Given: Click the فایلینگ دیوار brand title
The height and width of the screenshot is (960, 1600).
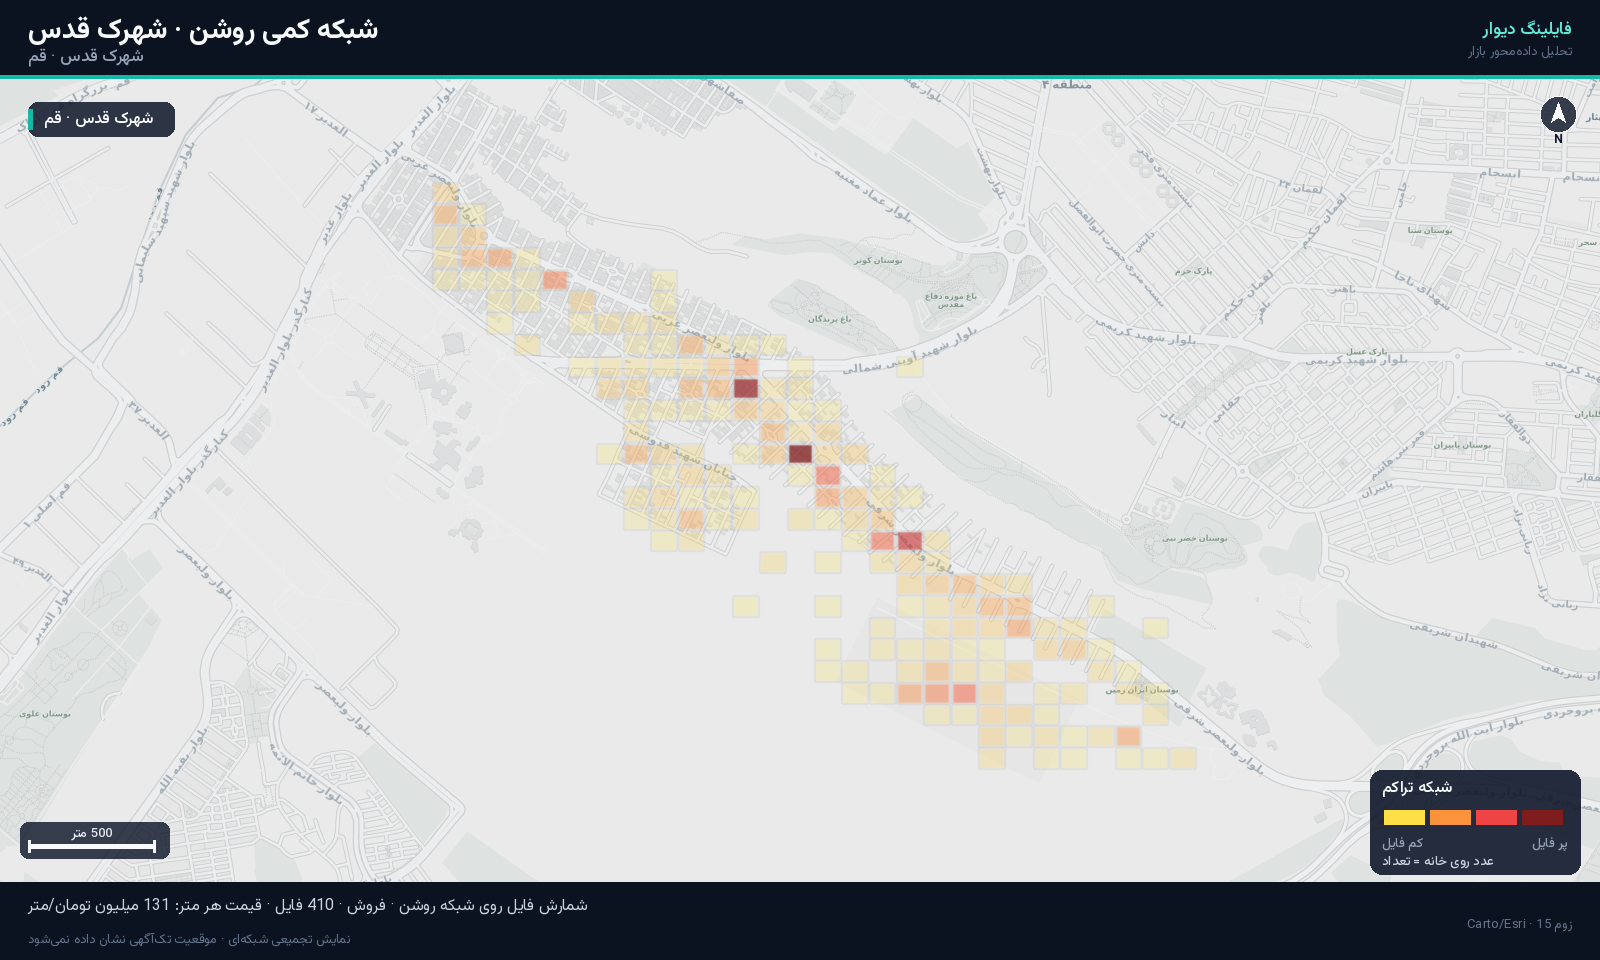Looking at the screenshot, I should pos(1526,29).
